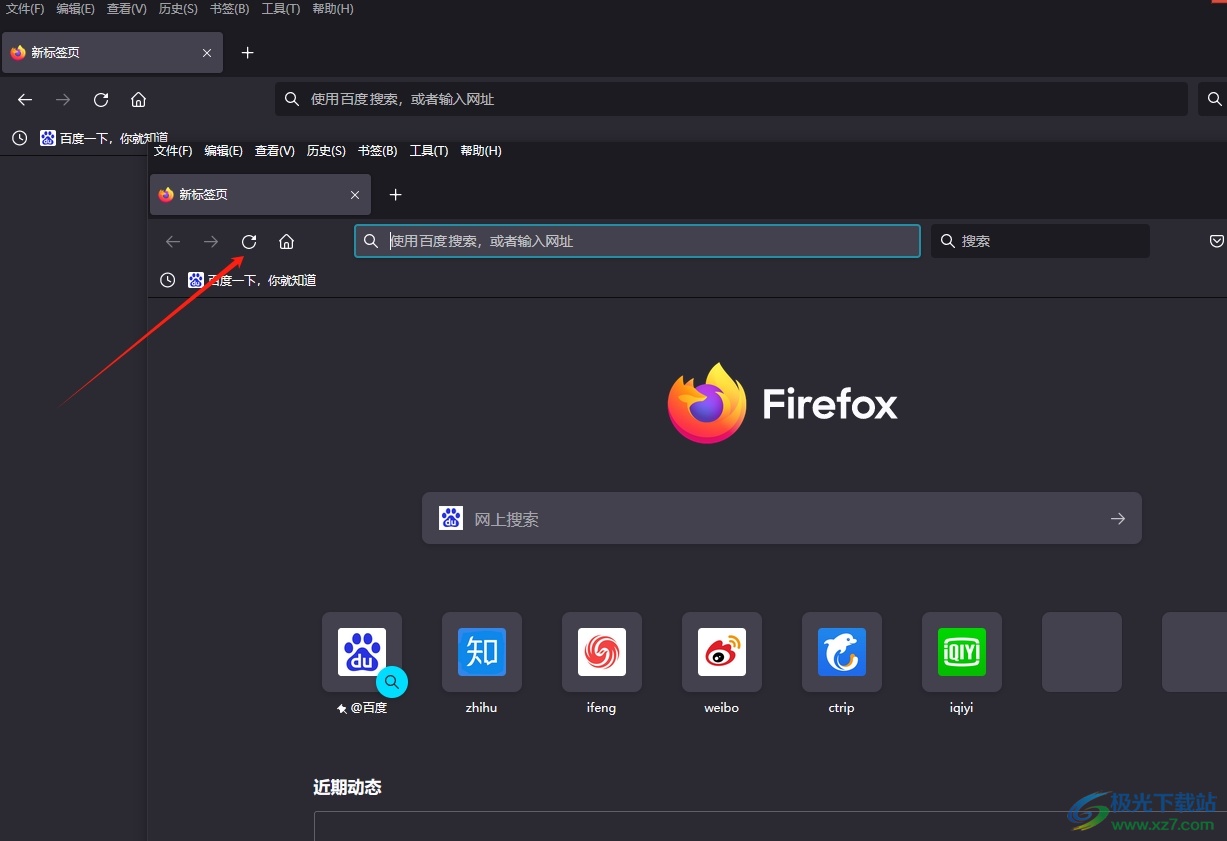1227x841 pixels.
Task: Open 工具(T) menu in front window
Action: coord(429,151)
